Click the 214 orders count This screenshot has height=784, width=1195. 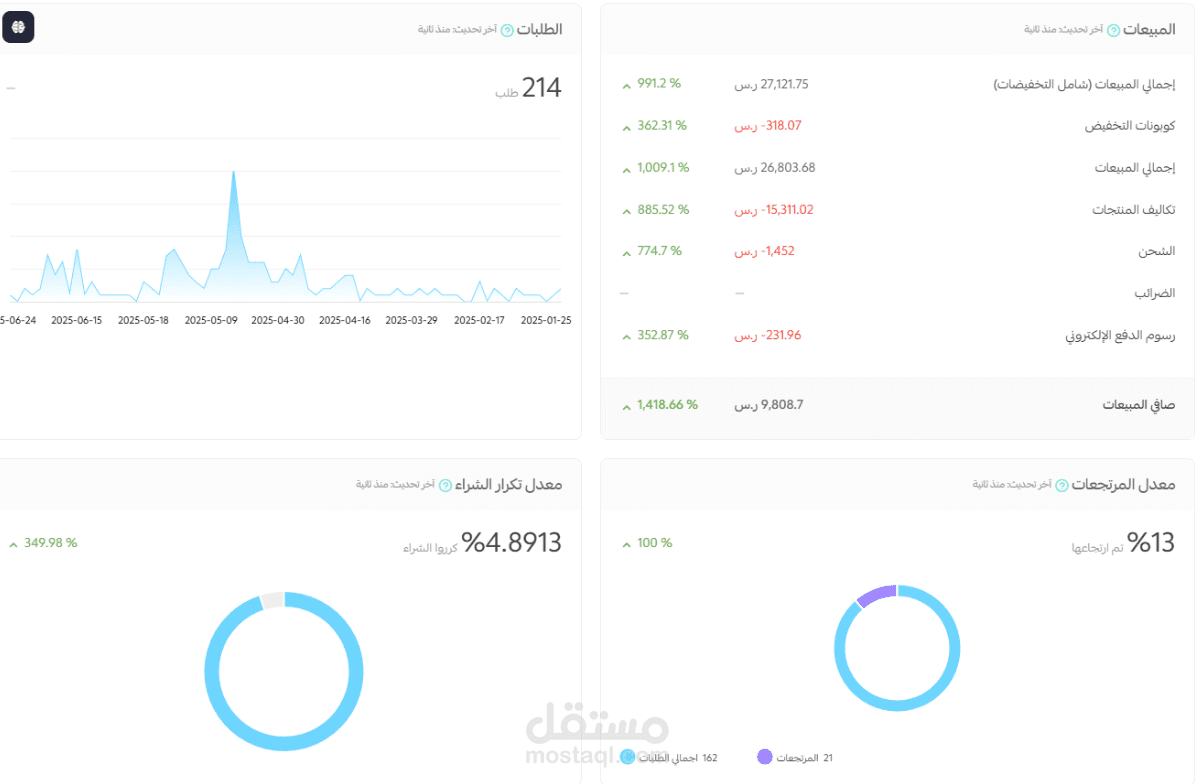coord(541,88)
